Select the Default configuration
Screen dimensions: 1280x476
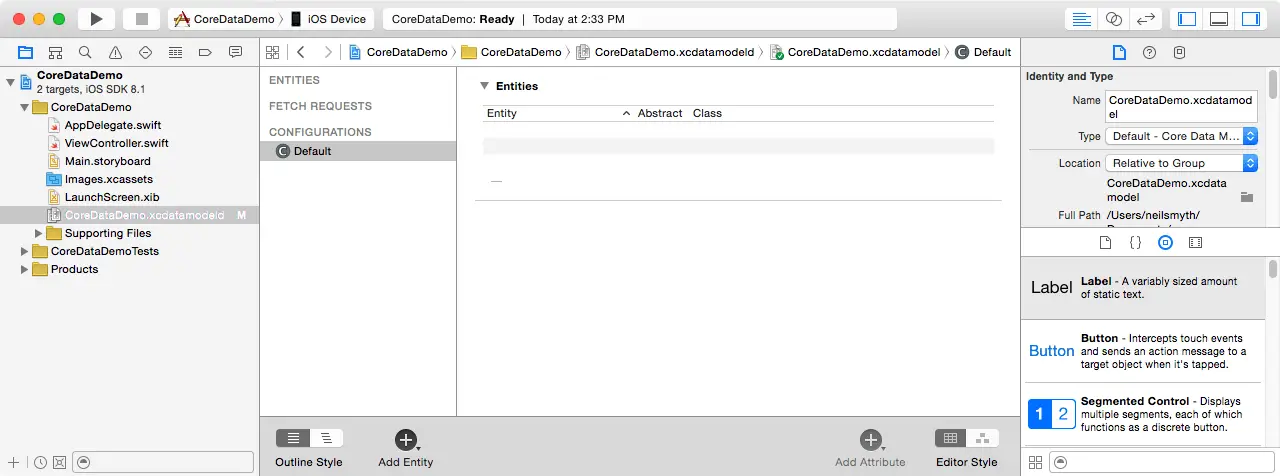pos(312,151)
